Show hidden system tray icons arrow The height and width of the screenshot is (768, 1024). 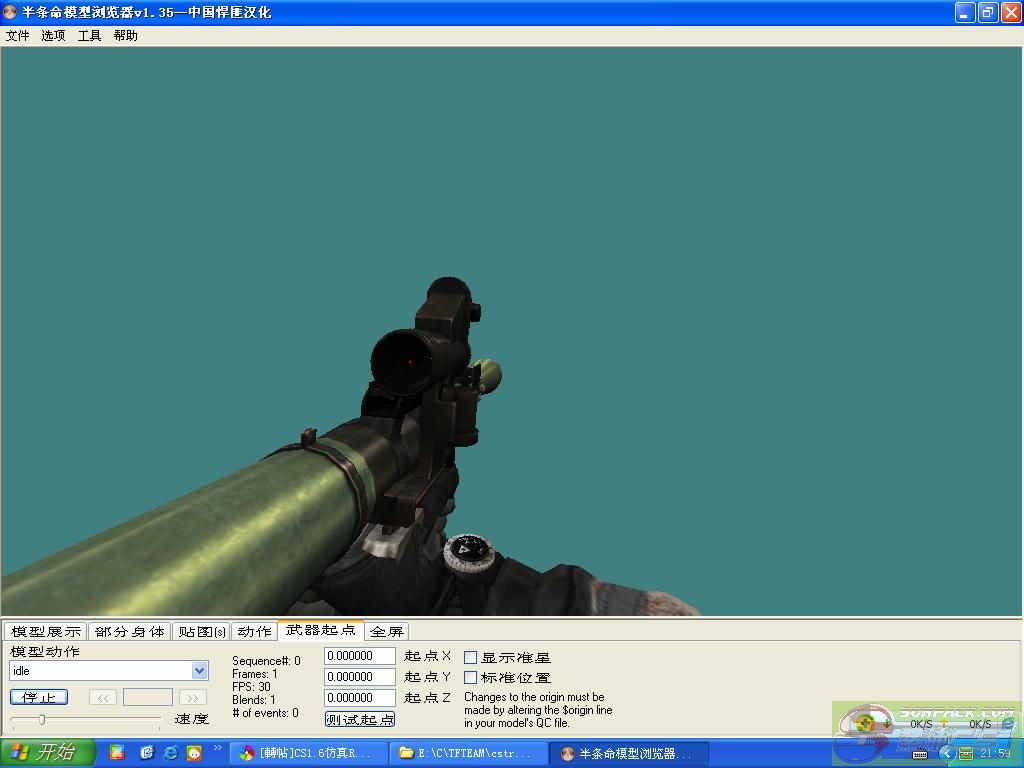pos(945,753)
